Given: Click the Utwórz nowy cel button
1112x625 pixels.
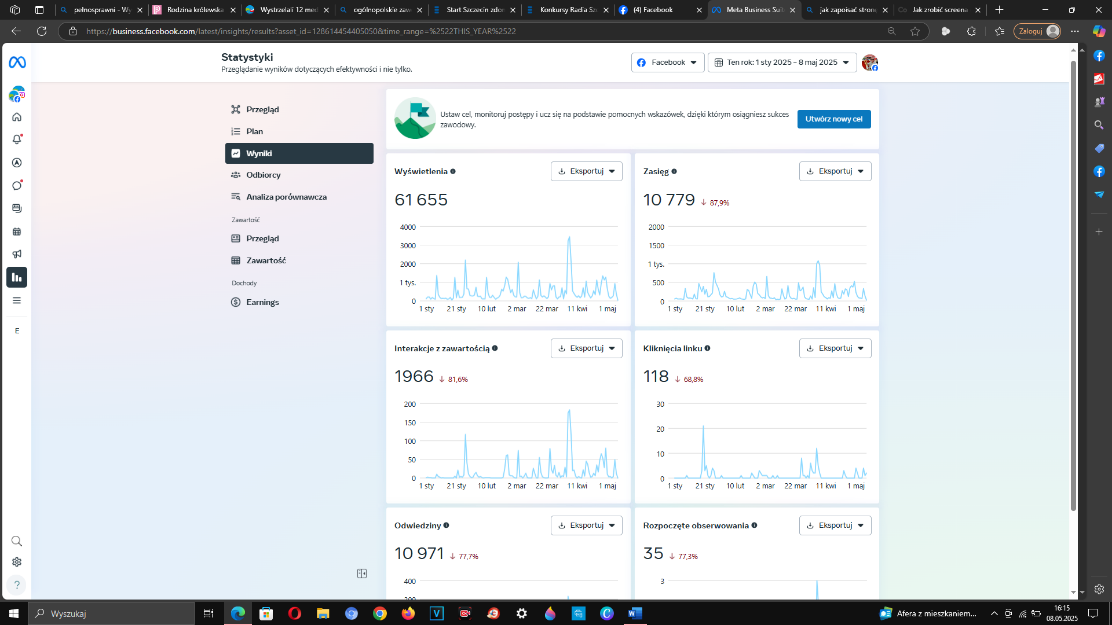Looking at the screenshot, I should pyautogui.click(x=833, y=119).
